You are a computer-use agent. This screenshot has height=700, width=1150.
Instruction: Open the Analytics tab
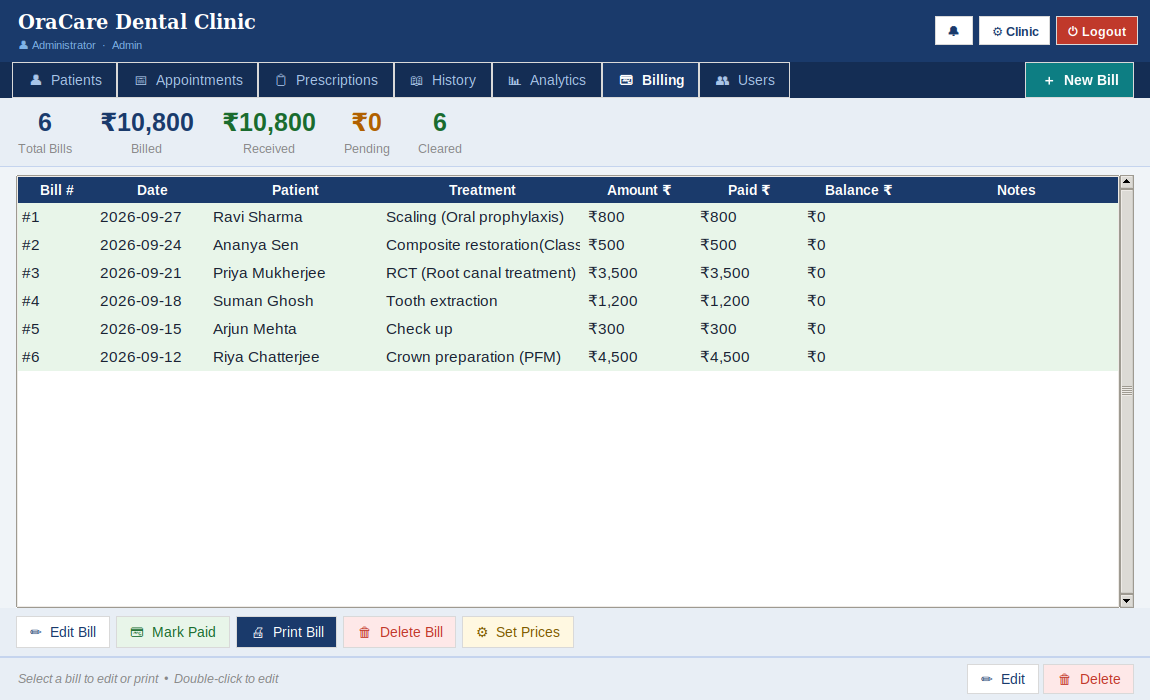pyautogui.click(x=547, y=80)
